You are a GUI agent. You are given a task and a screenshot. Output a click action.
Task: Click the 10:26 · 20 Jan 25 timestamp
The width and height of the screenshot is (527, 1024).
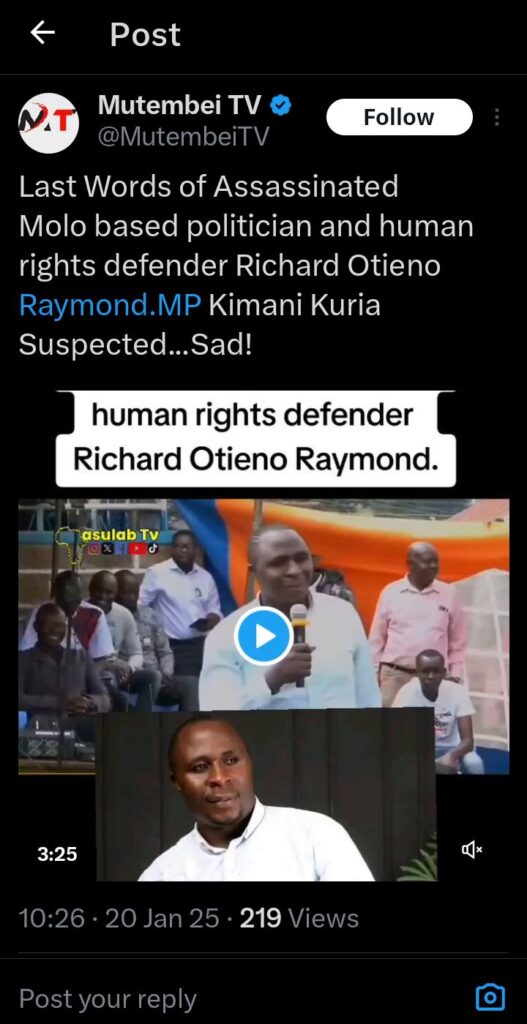pyautogui.click(x=120, y=919)
